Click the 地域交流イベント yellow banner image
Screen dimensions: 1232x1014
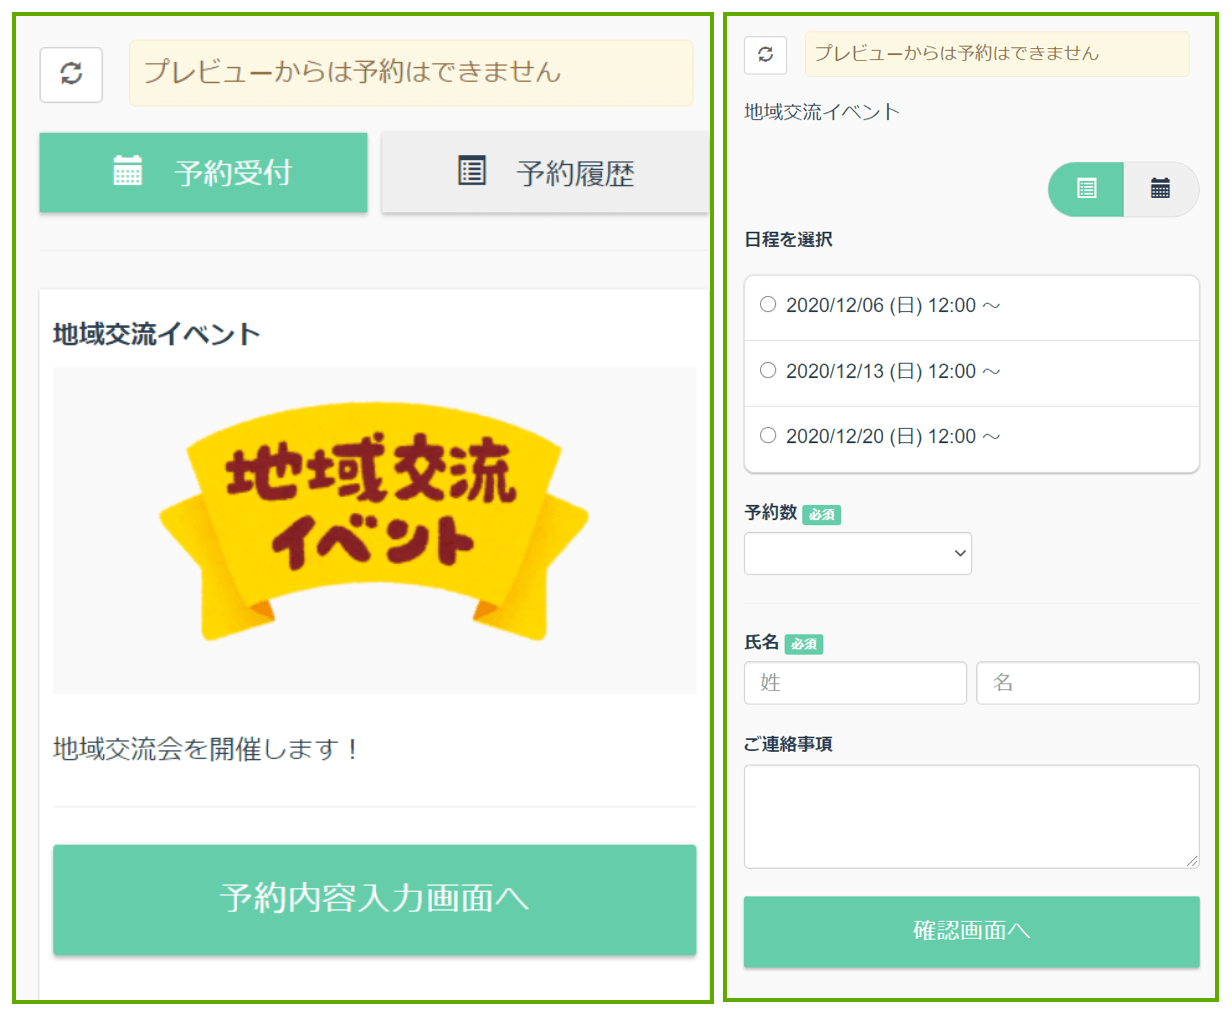tap(374, 520)
